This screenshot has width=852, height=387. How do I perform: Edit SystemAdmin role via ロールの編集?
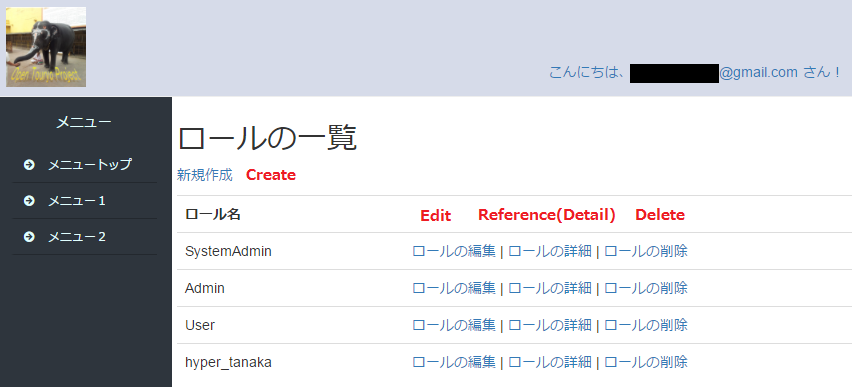[454, 251]
